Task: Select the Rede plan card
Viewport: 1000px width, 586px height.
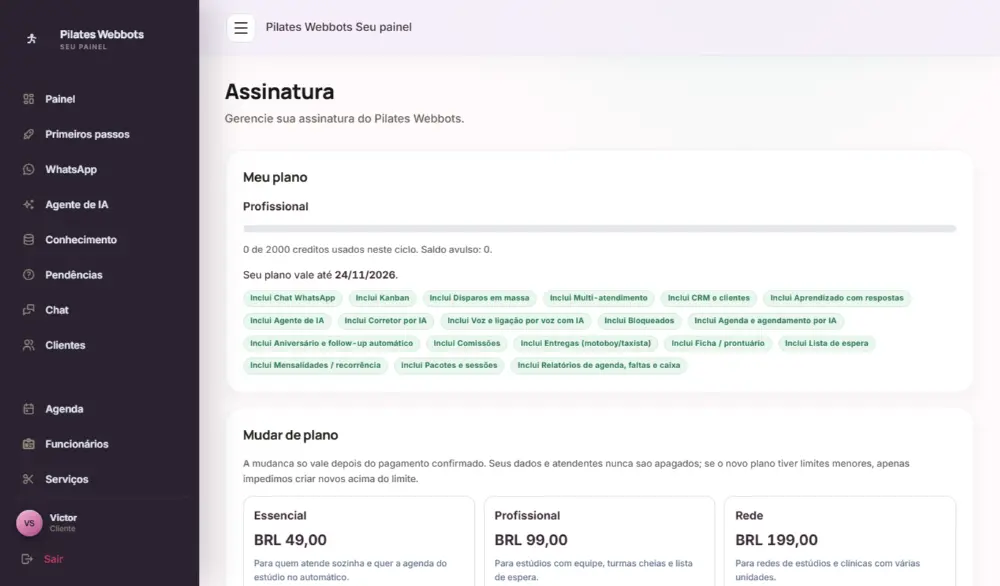Action: 840,541
